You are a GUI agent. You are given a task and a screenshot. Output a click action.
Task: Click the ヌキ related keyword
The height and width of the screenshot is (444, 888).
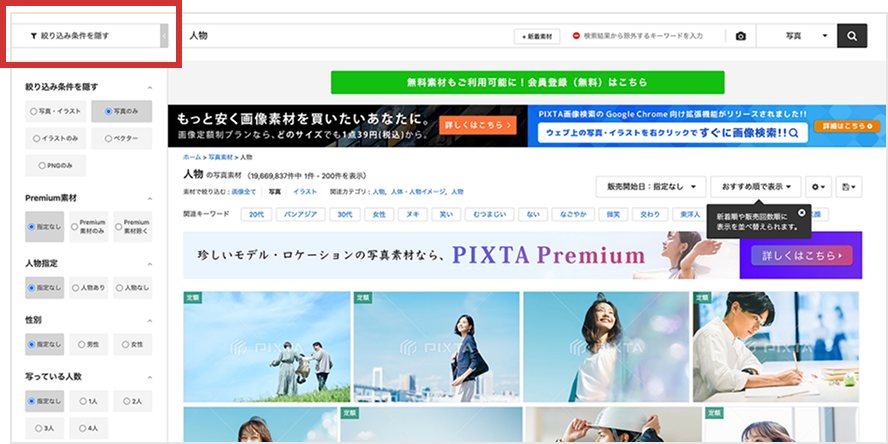click(412, 215)
